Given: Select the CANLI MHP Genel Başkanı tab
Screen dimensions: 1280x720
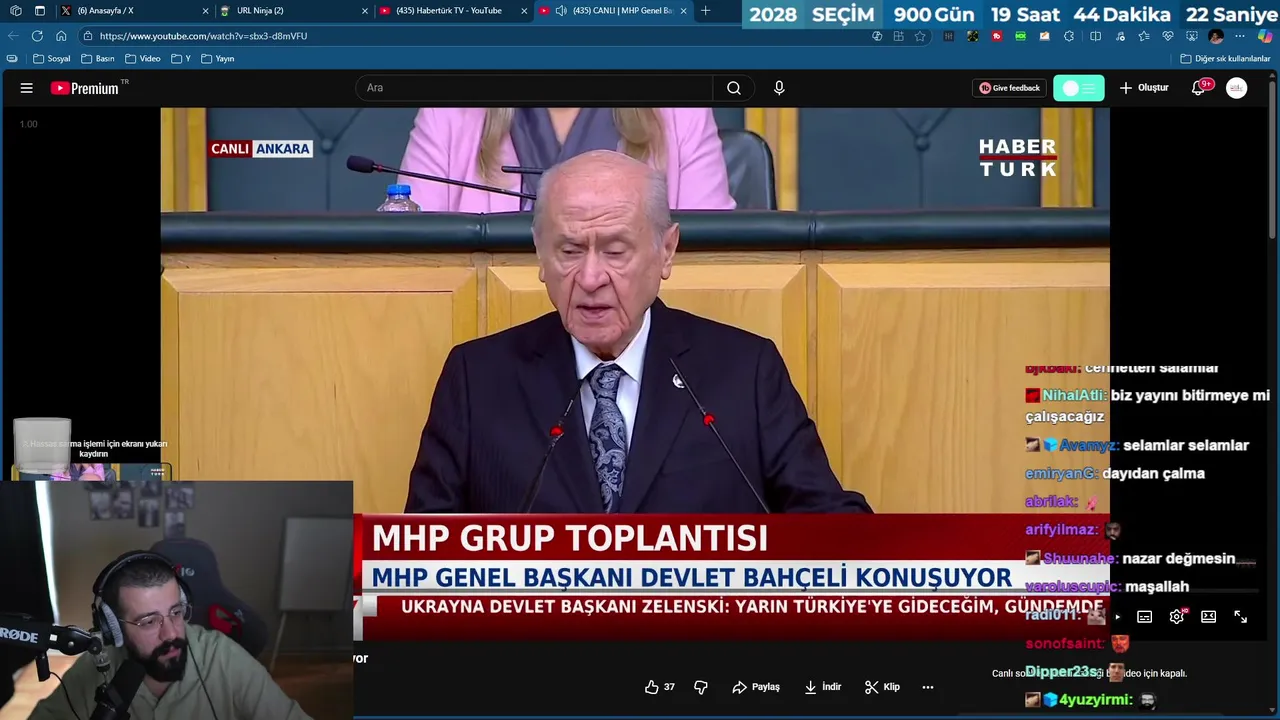Looking at the screenshot, I should (613, 11).
